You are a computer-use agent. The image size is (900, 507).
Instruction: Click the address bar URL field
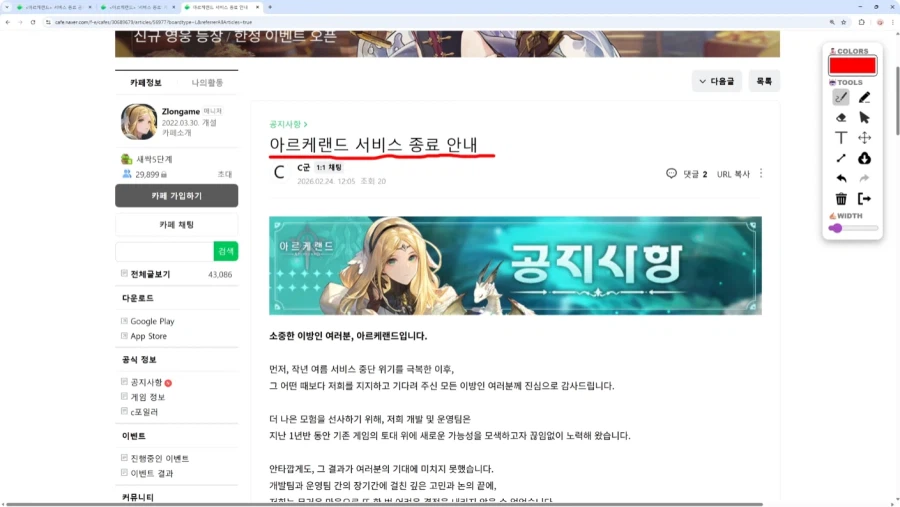436,22
